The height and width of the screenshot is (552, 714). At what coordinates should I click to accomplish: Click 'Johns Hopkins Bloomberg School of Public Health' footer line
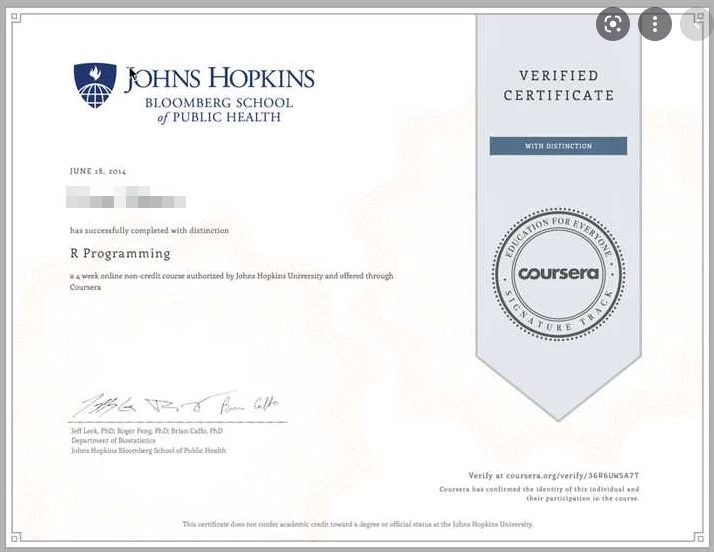[148, 450]
